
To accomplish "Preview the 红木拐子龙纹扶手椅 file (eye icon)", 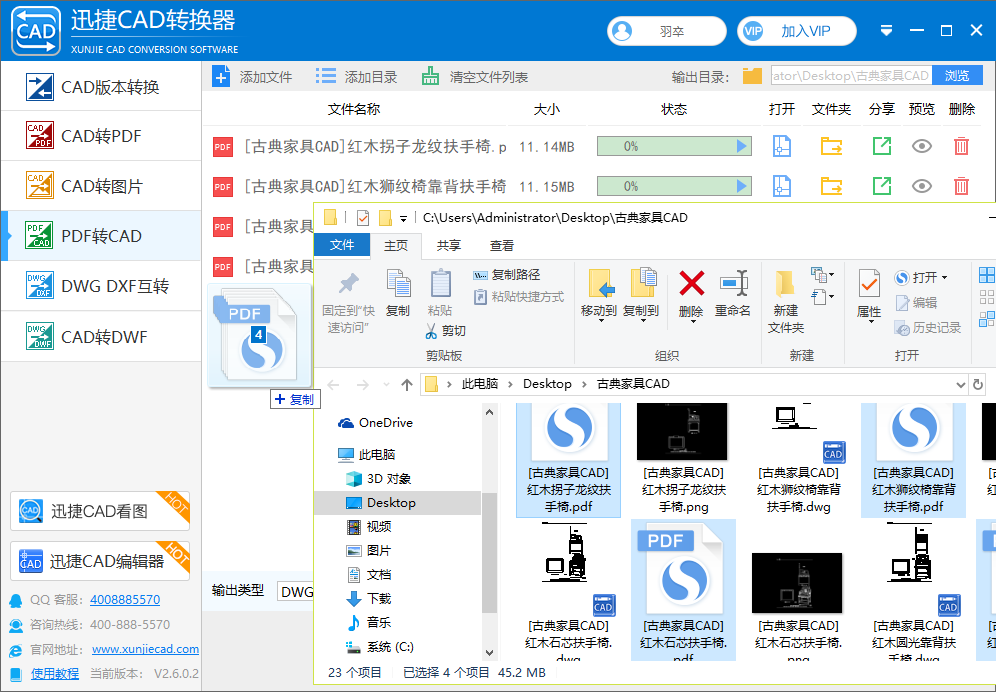I will click(x=922, y=147).
